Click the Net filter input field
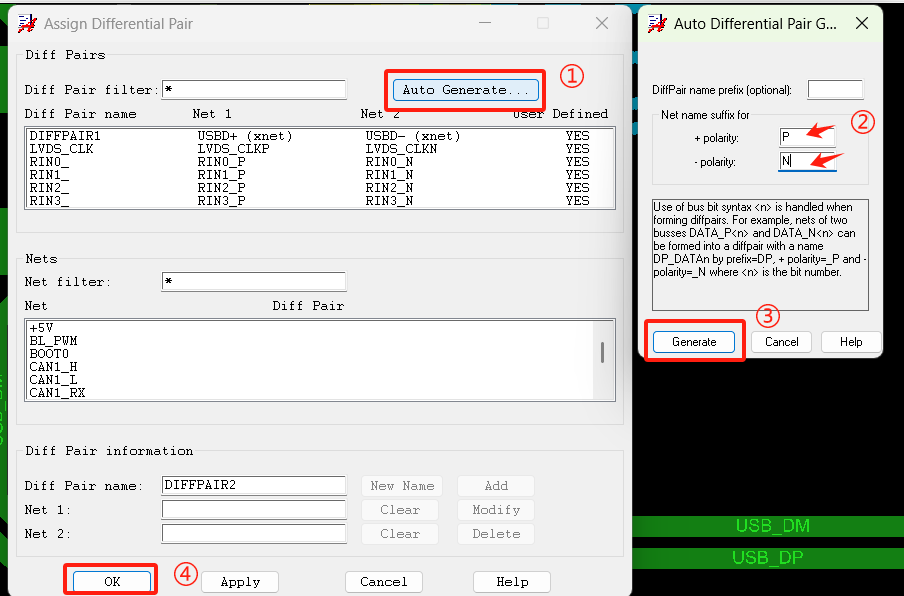The height and width of the screenshot is (596, 904). (254, 281)
